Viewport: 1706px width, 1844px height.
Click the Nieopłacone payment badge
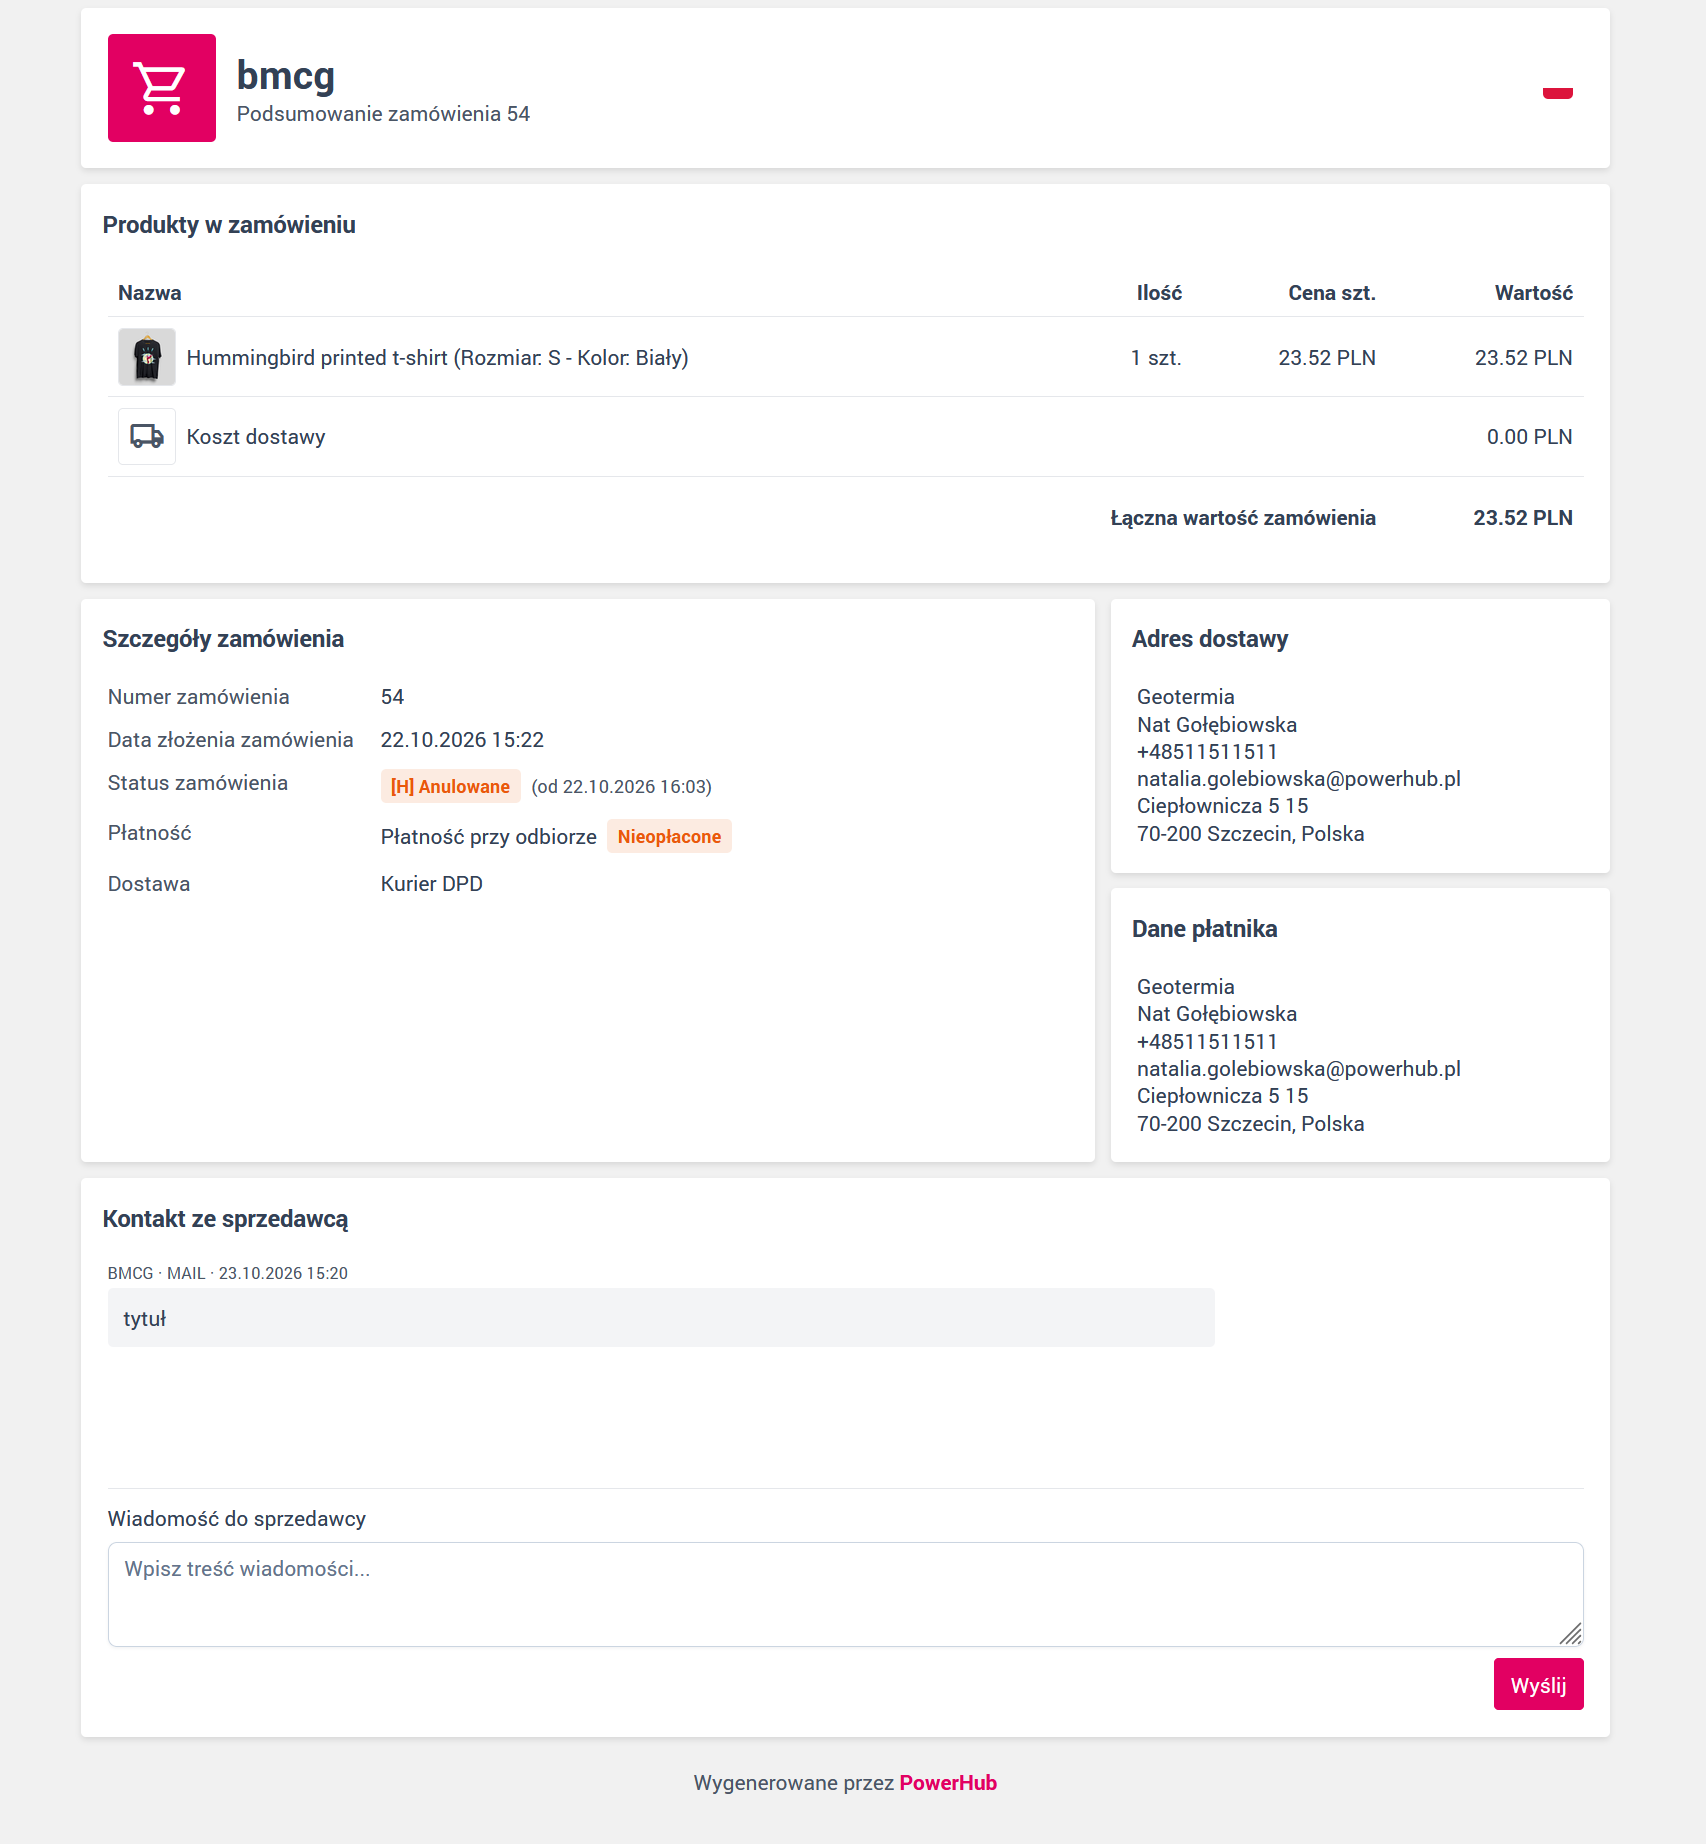click(x=669, y=836)
